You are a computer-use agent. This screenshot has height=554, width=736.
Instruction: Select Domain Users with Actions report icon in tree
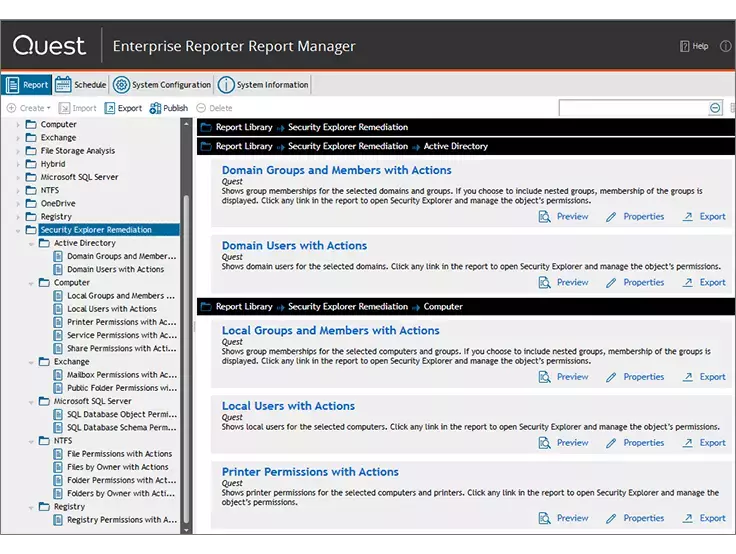coord(58,269)
